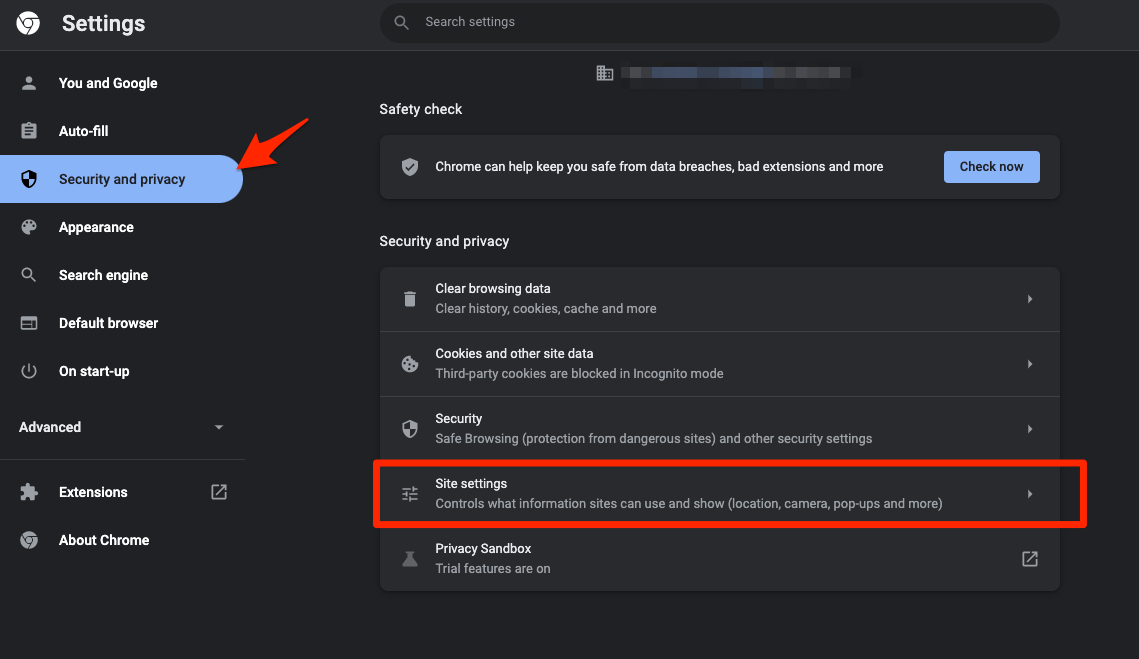Click the organization building icon
Viewport: 1139px width, 659px height.
tap(604, 73)
